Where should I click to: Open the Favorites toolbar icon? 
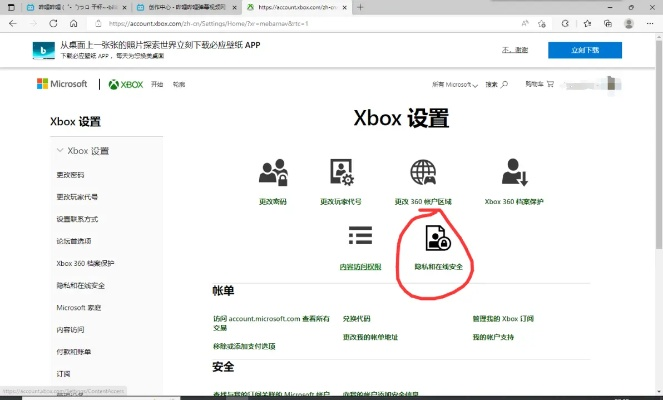587,24
